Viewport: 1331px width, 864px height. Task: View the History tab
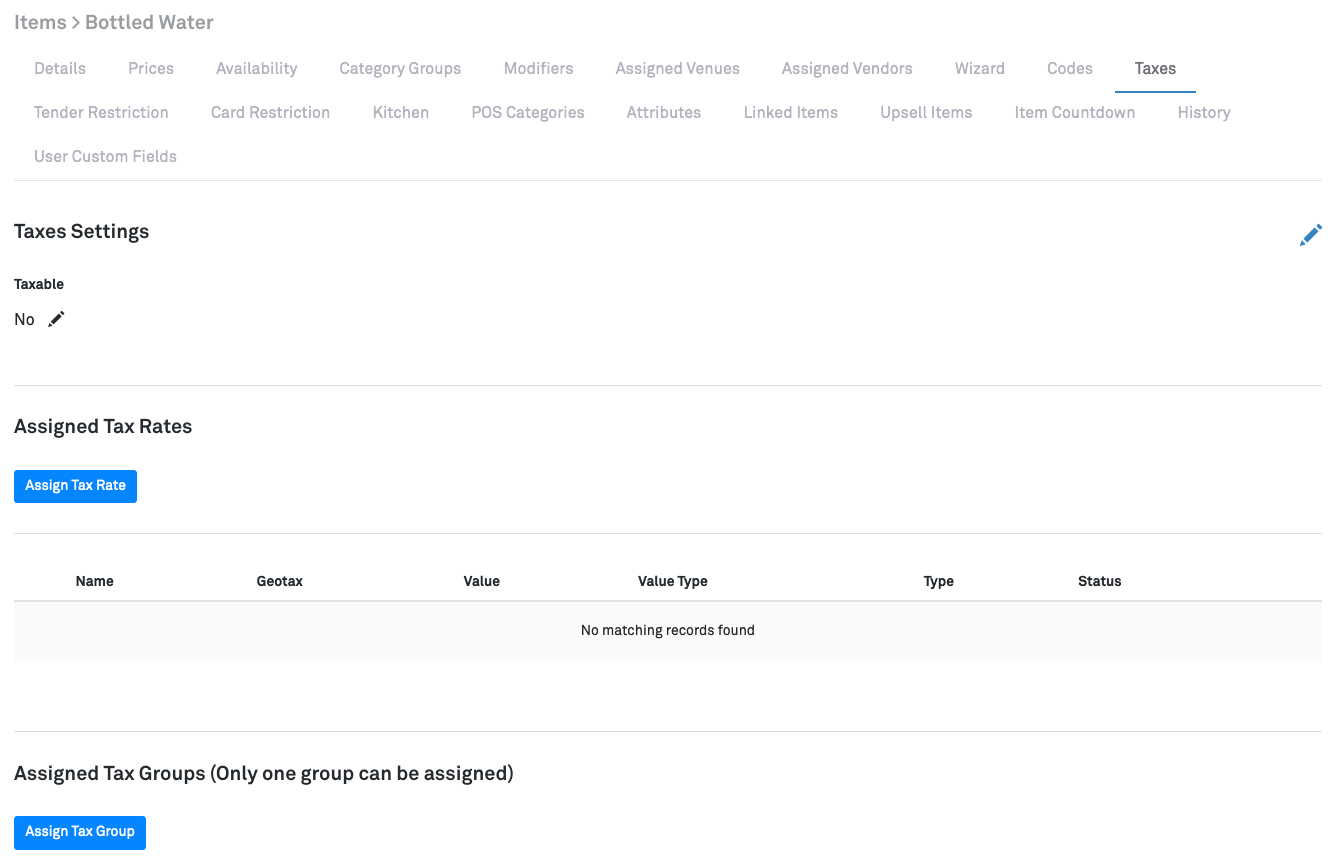pyautogui.click(x=1203, y=113)
